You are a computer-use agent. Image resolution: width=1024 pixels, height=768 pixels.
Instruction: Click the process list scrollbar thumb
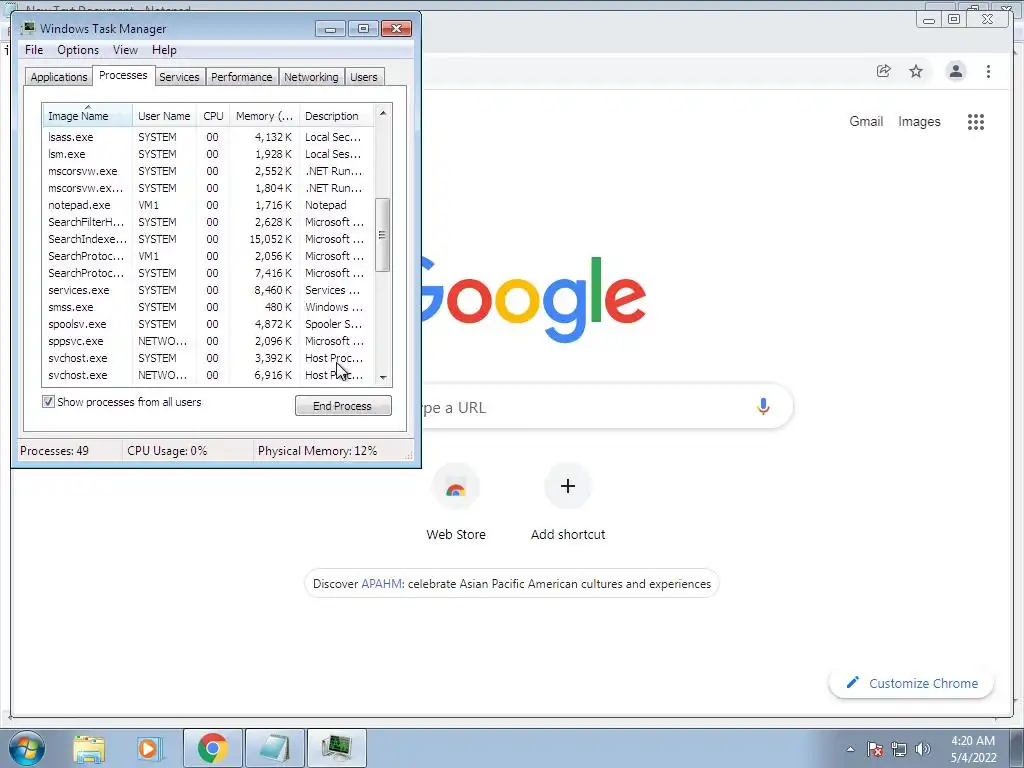[383, 234]
